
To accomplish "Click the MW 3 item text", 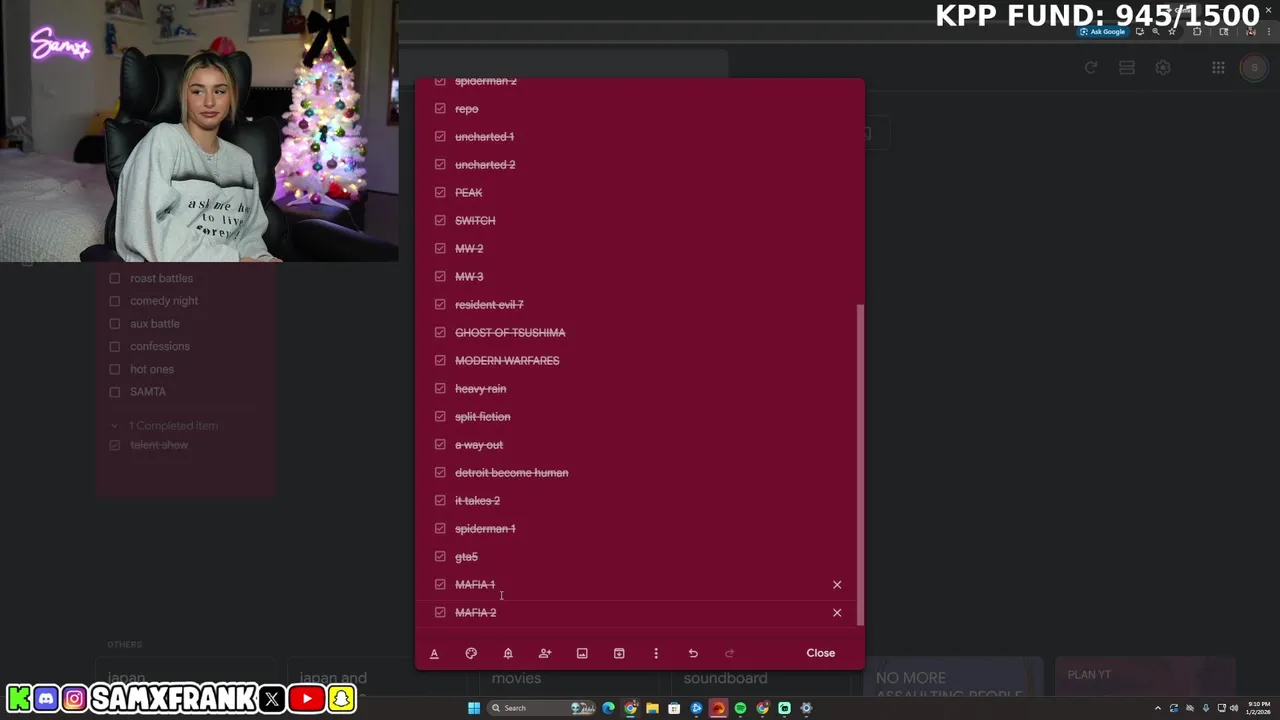I will click(x=469, y=276).
